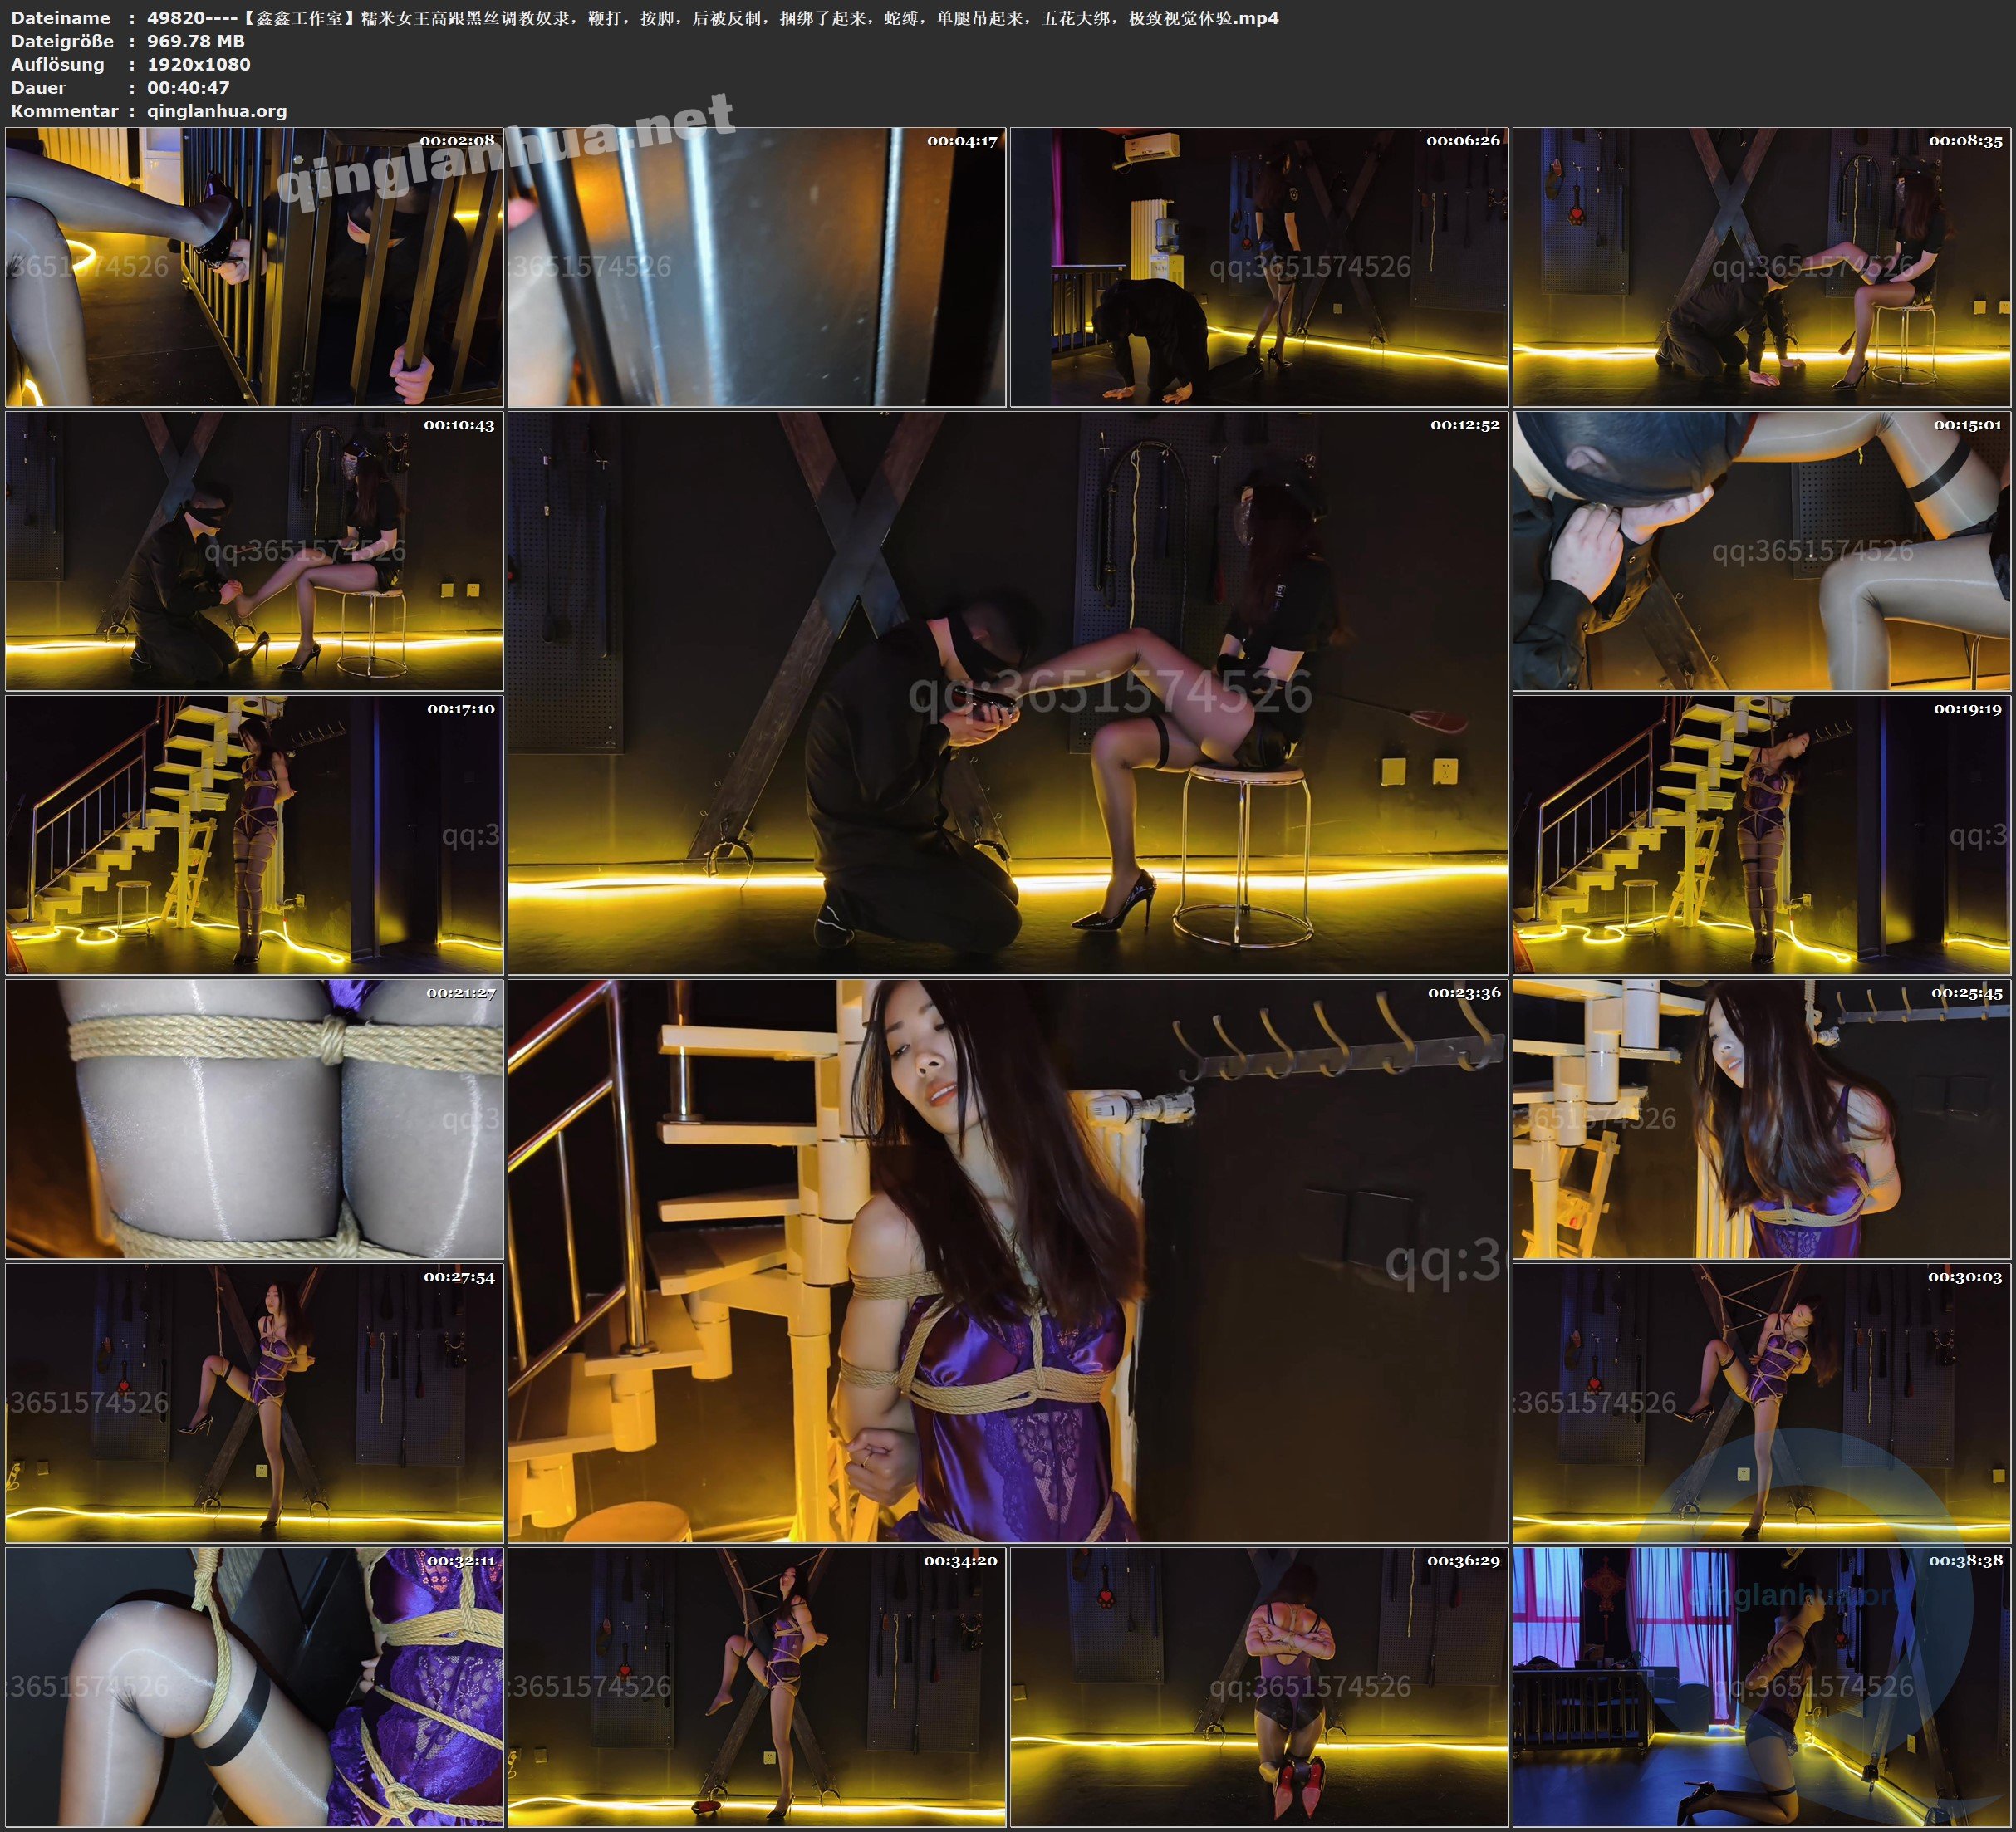This screenshot has height=1832, width=2016.
Task: Click the frame stamped 00:08:35
Action: [x=1762, y=267]
